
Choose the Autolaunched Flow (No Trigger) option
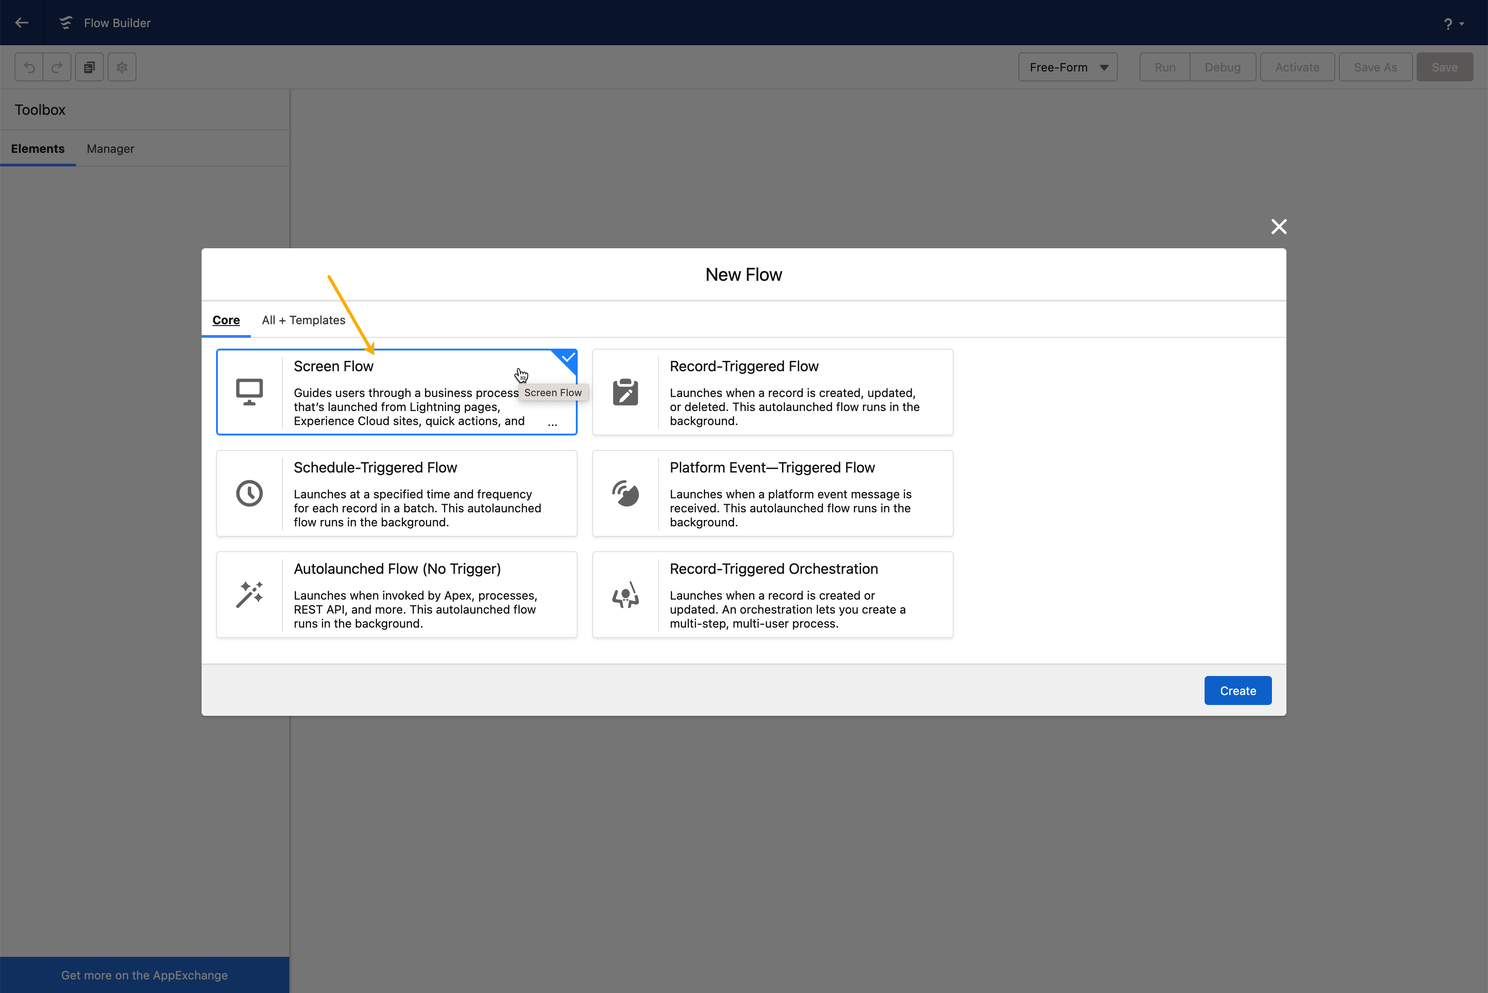pos(397,594)
